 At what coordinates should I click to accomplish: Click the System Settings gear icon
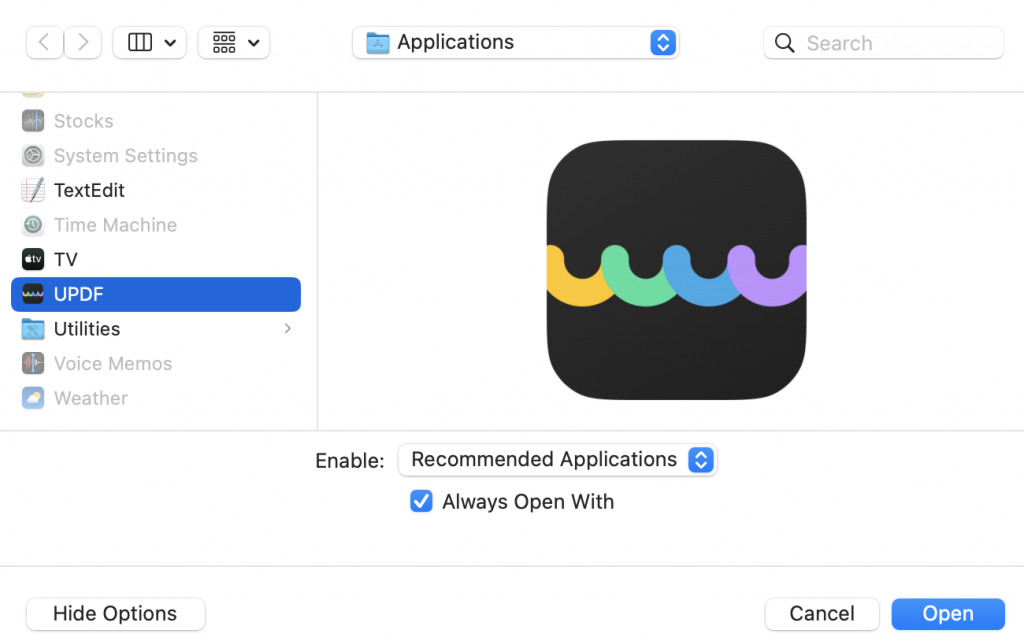(33, 156)
